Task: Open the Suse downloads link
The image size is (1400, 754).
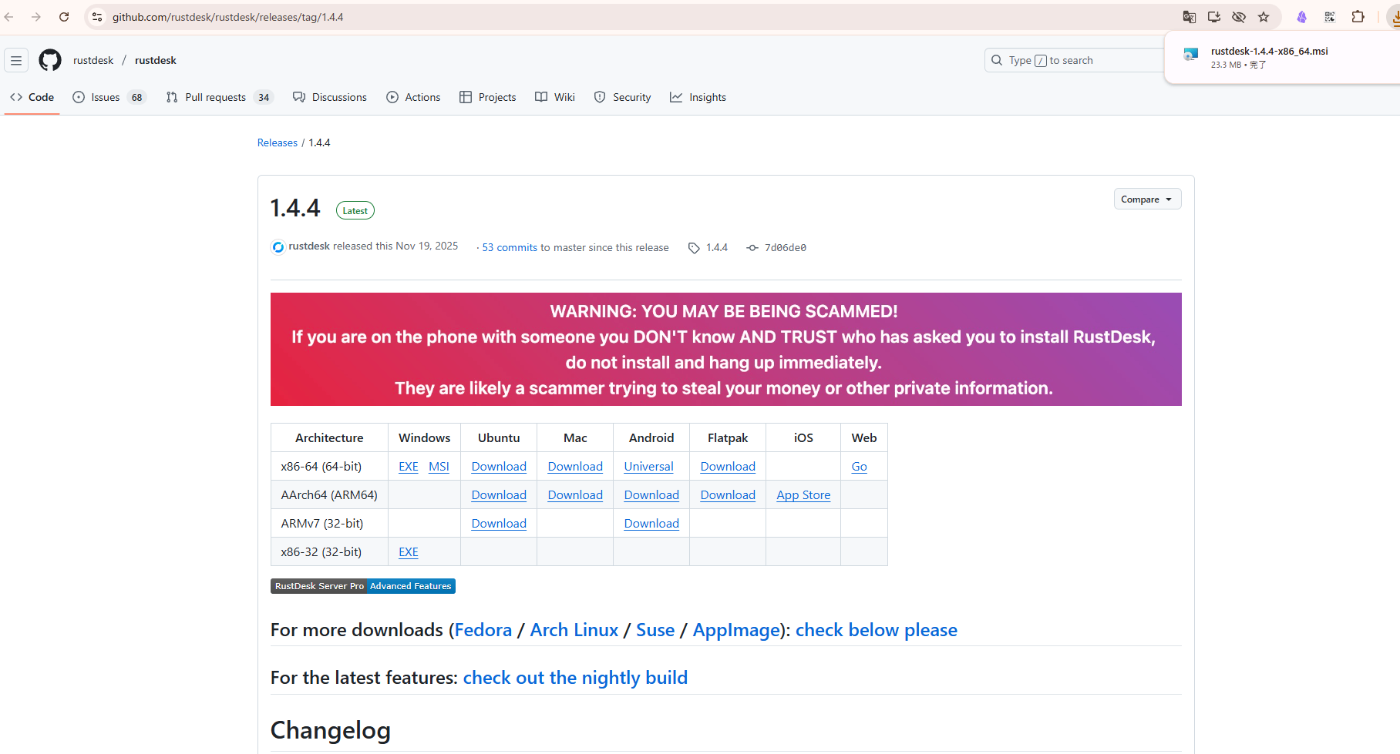Action: [x=655, y=630]
